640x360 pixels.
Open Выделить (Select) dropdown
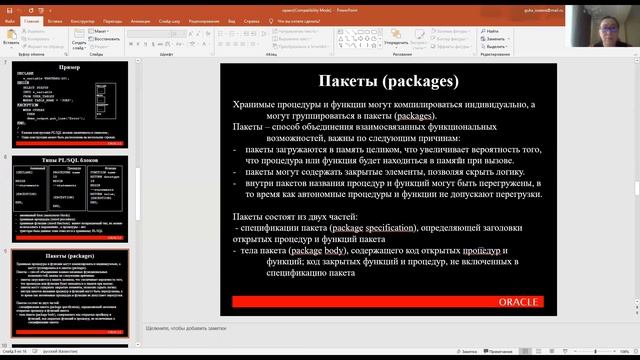point(494,47)
